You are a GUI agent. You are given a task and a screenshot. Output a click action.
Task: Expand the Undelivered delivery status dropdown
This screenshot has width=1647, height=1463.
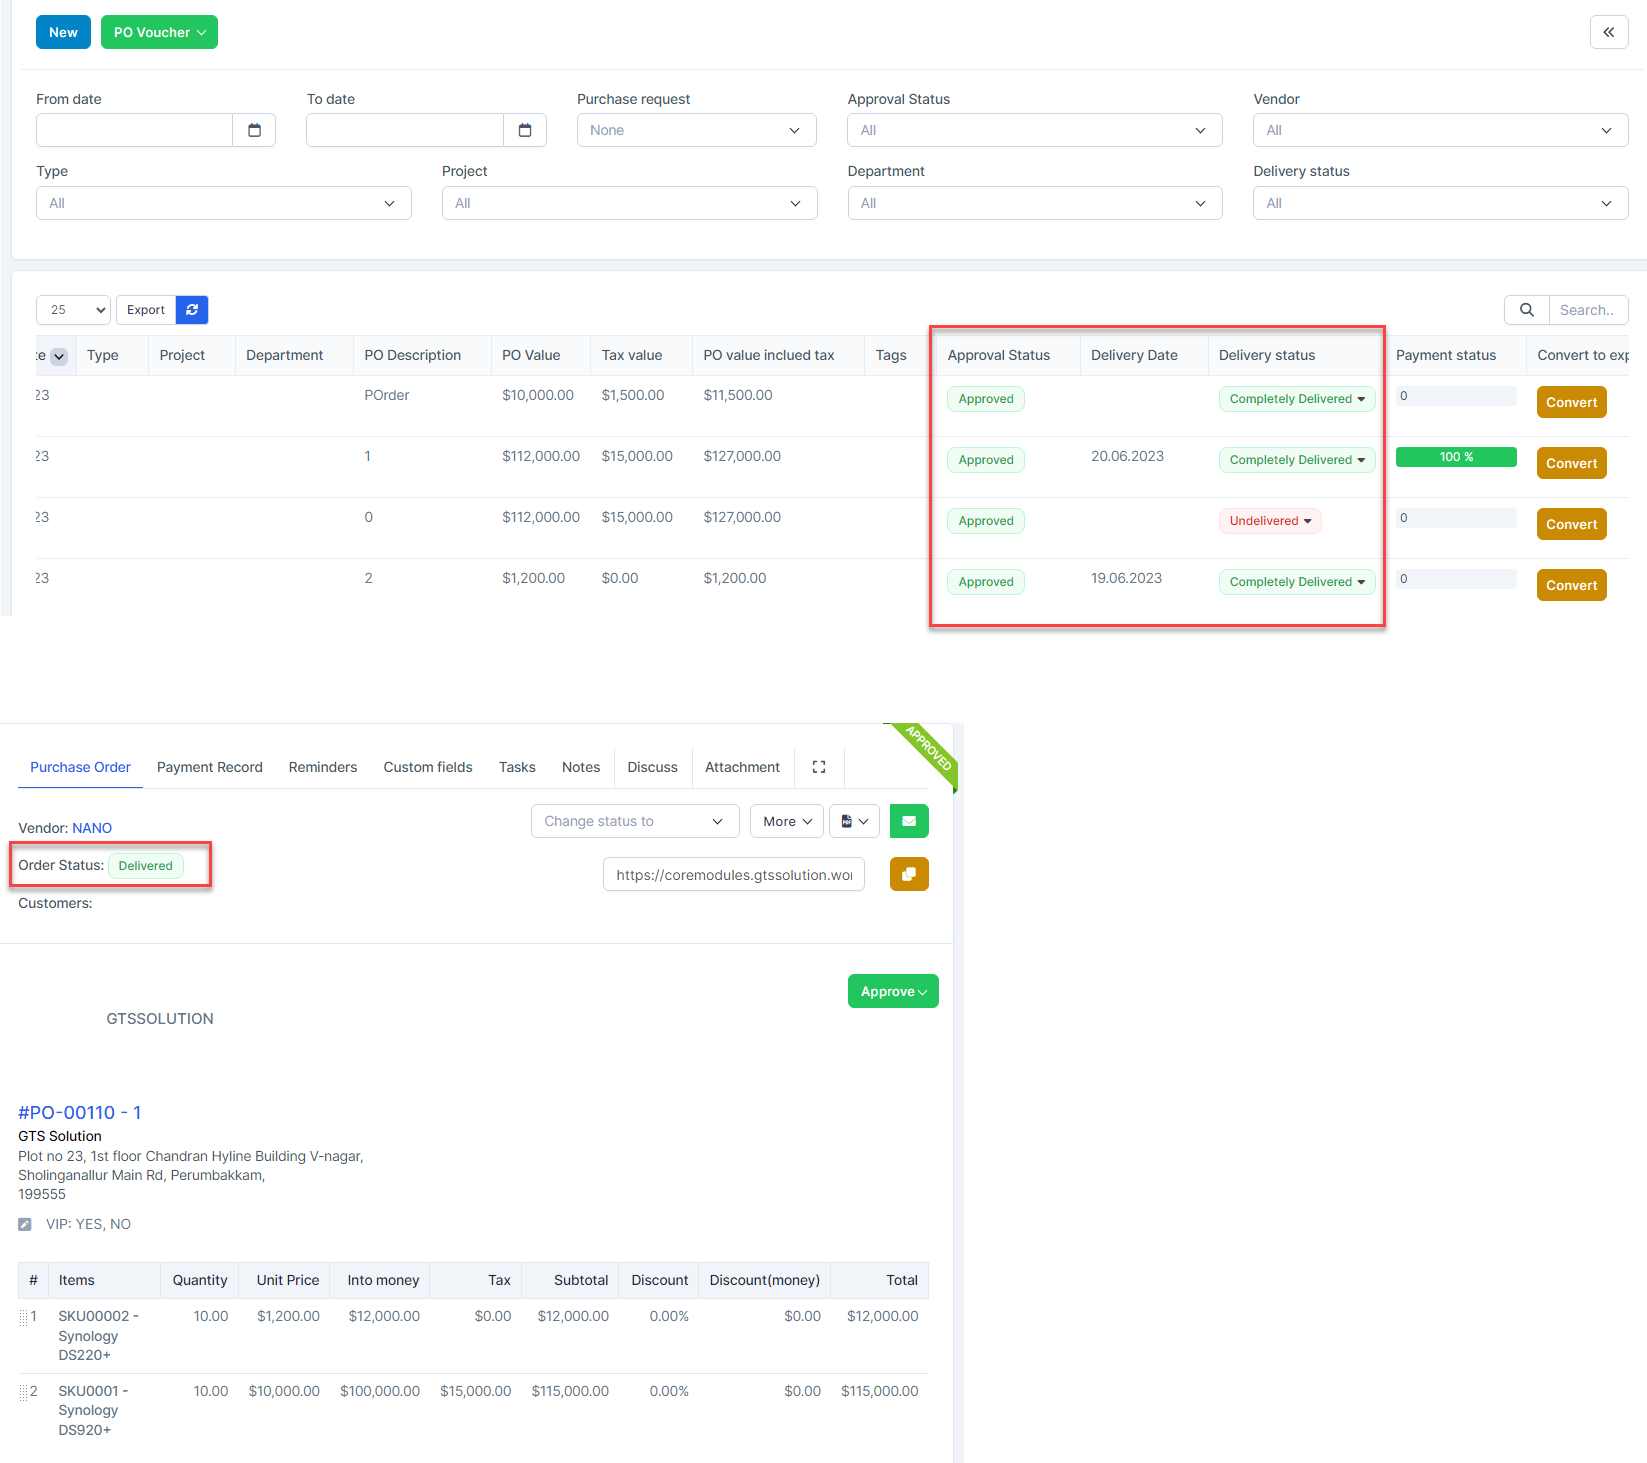pyautogui.click(x=1269, y=521)
